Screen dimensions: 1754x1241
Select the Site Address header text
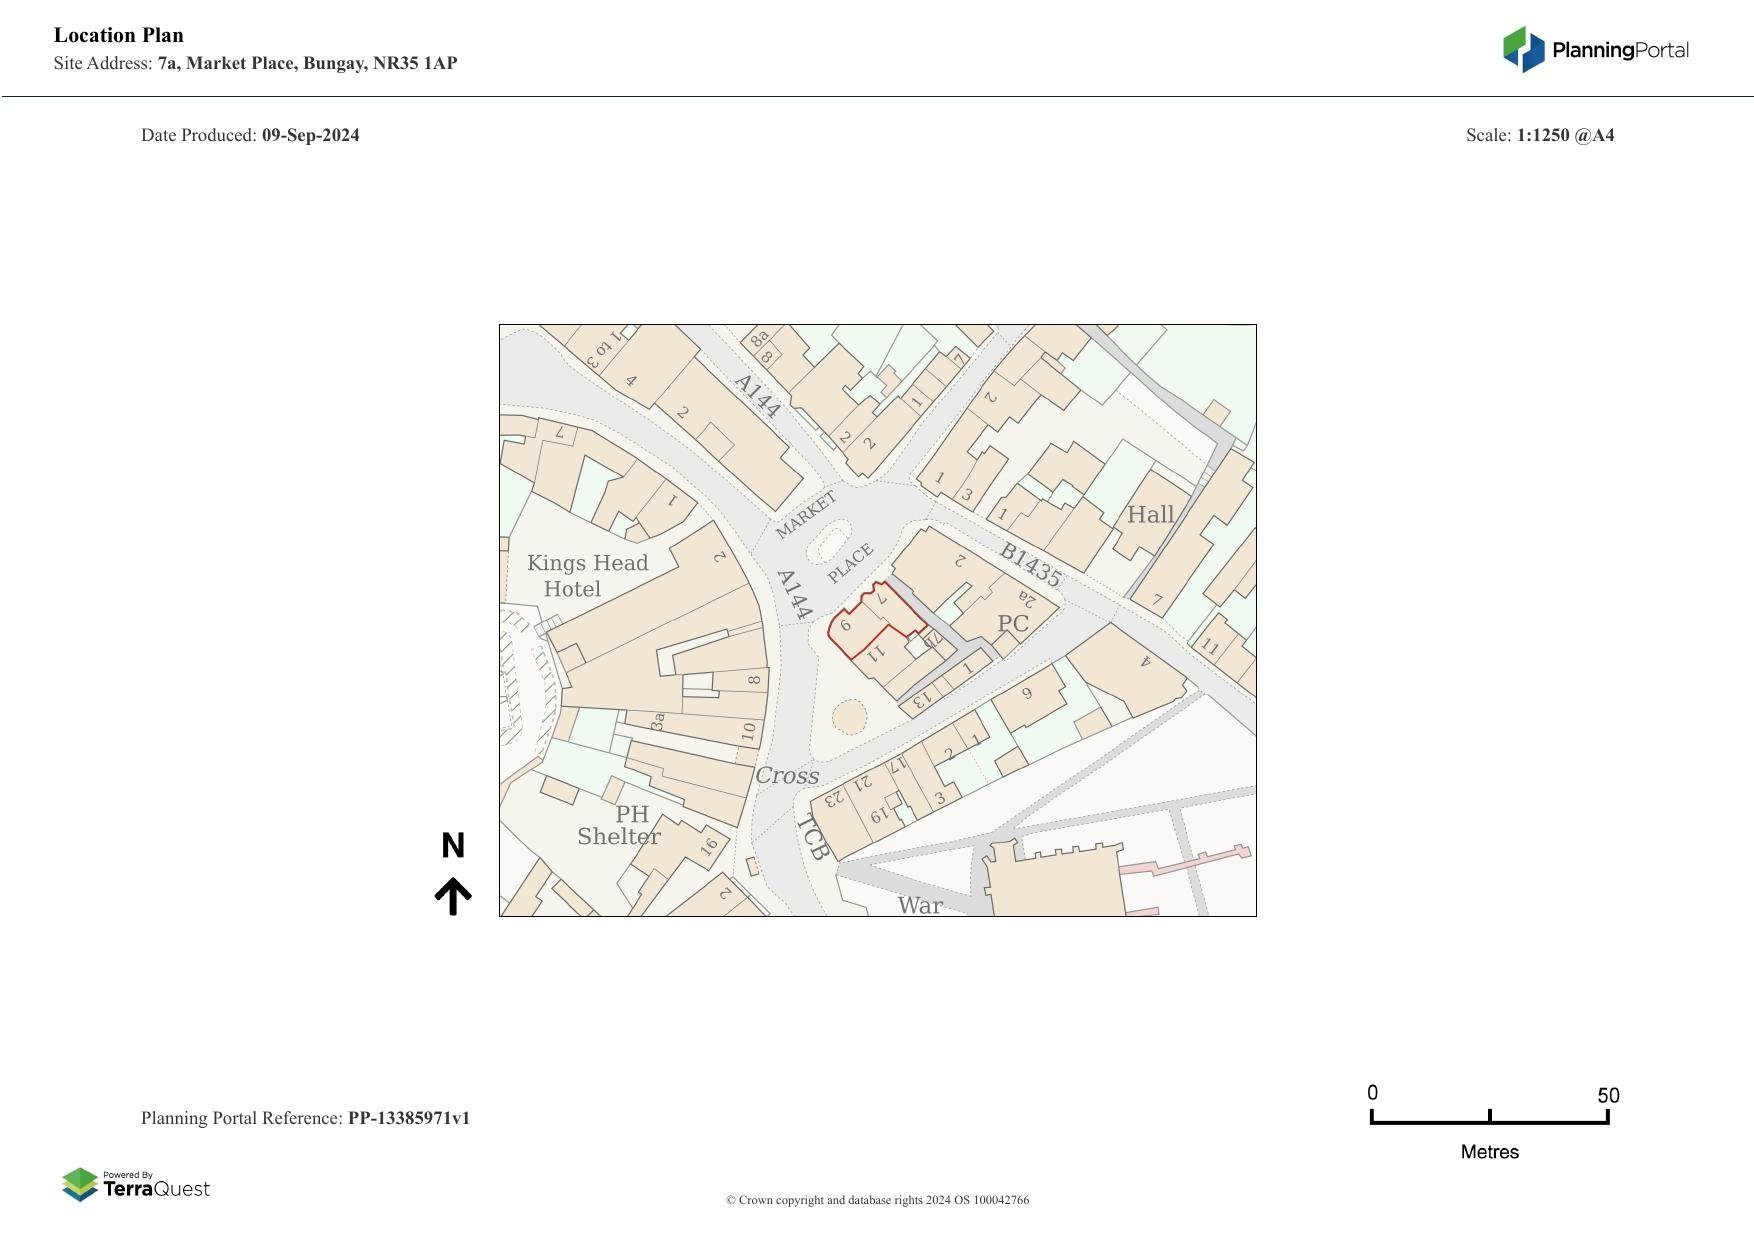pos(256,62)
